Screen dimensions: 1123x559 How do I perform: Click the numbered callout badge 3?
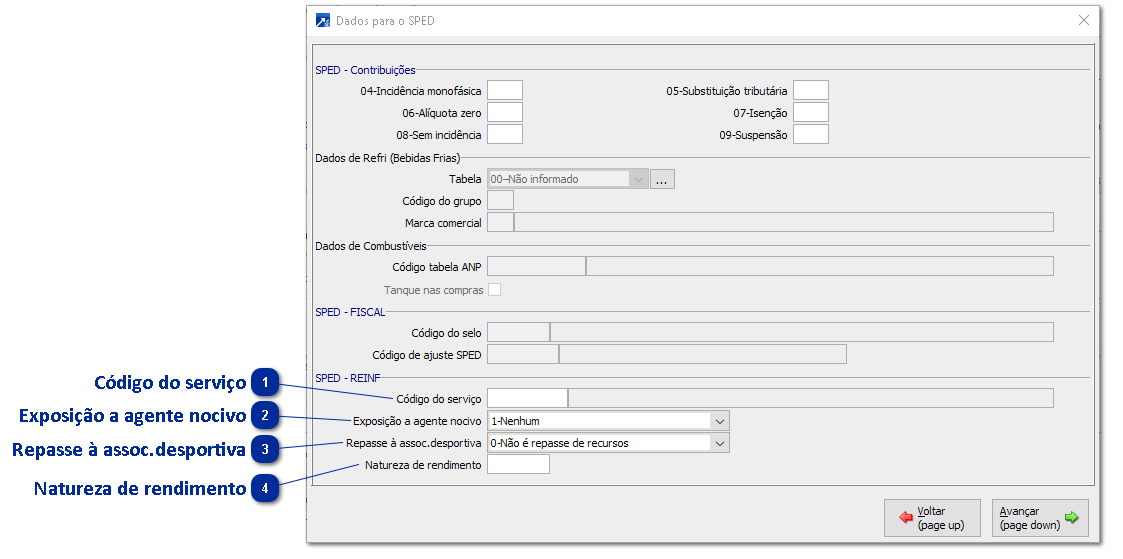[265, 450]
